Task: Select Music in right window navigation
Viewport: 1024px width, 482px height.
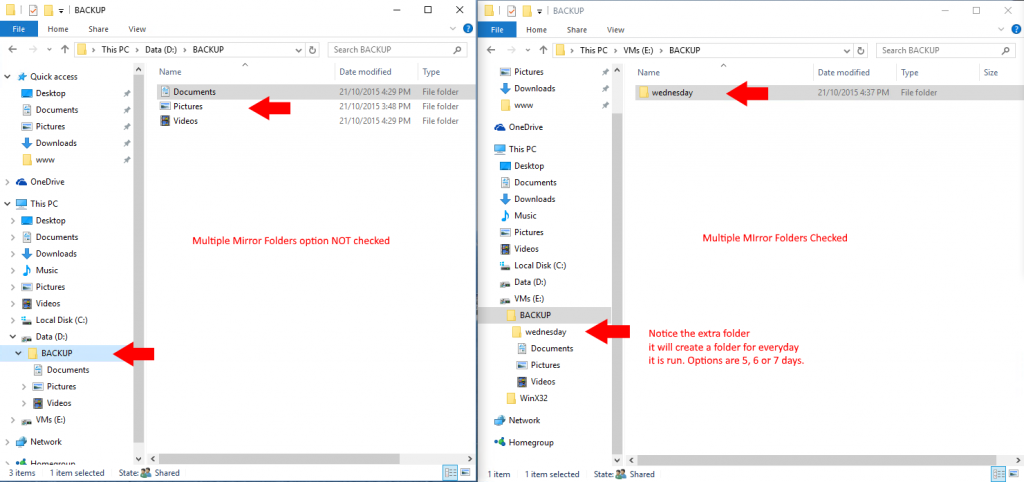Action: 525,216
